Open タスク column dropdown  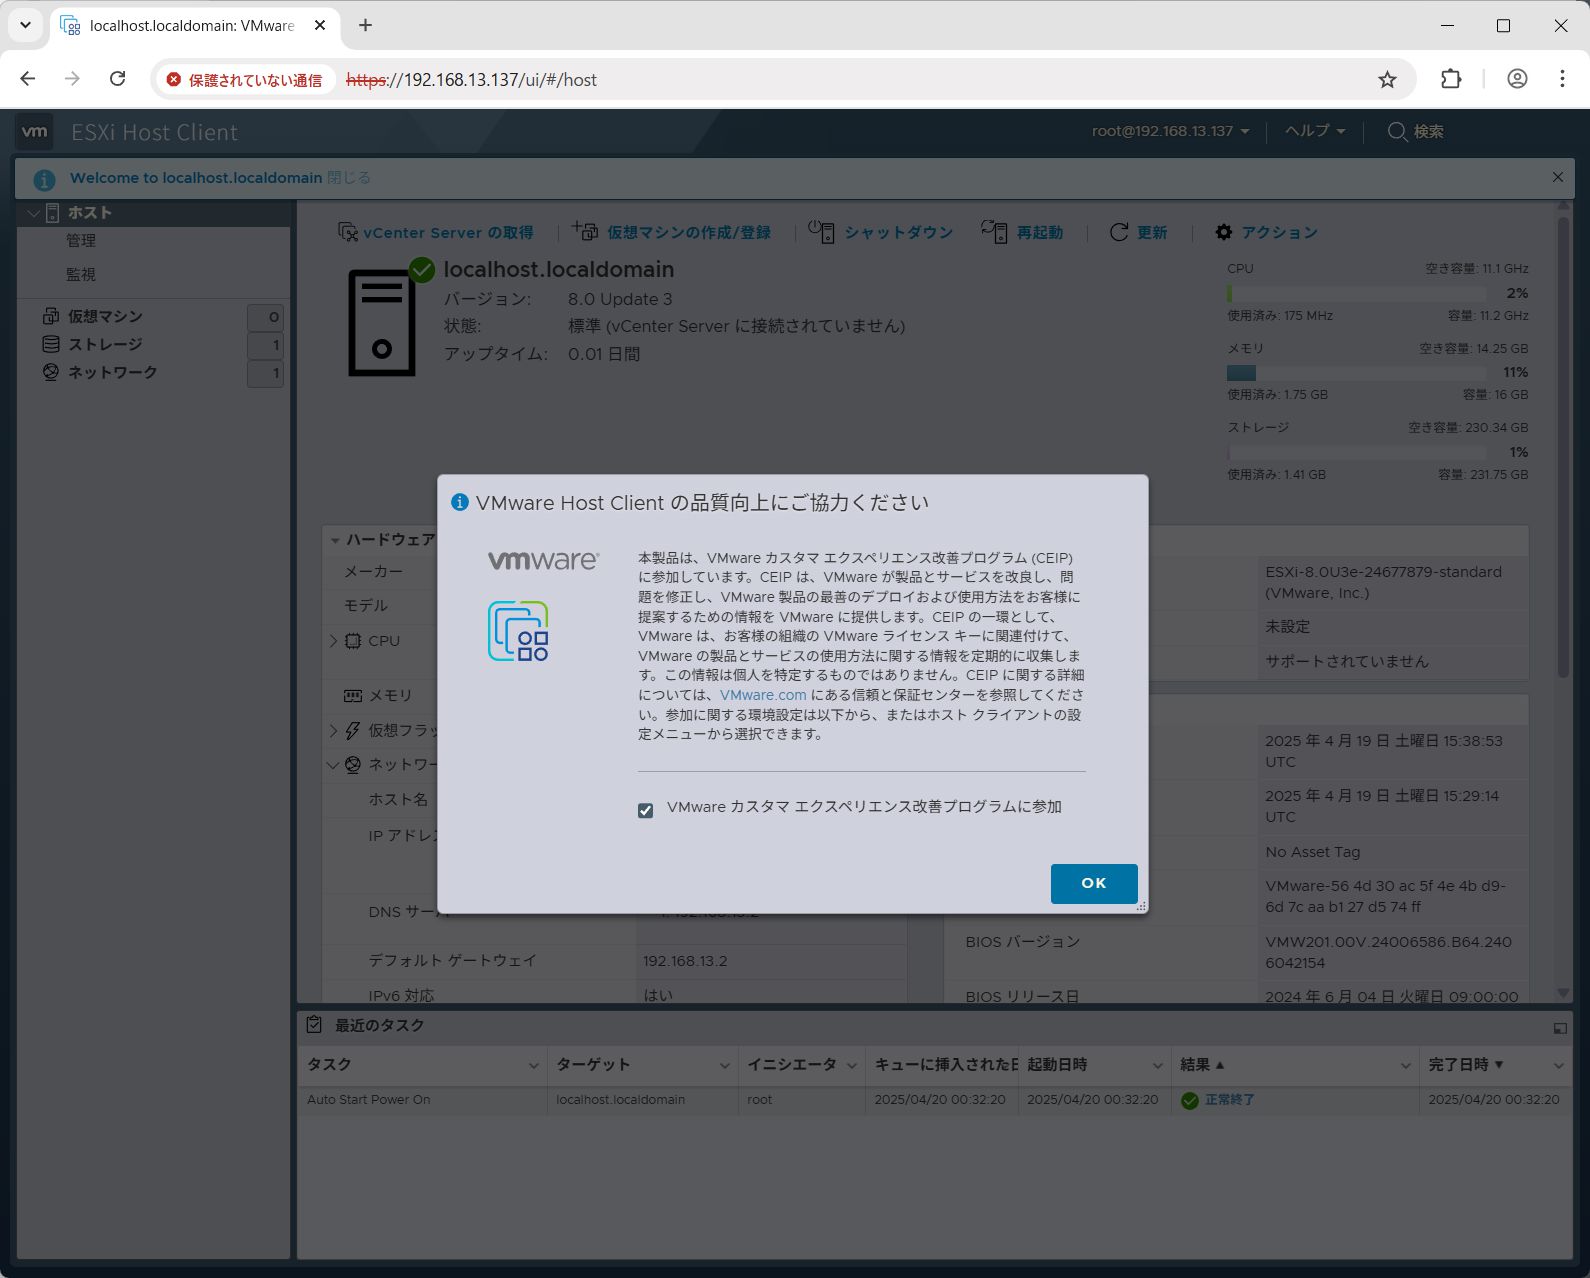point(534,1066)
